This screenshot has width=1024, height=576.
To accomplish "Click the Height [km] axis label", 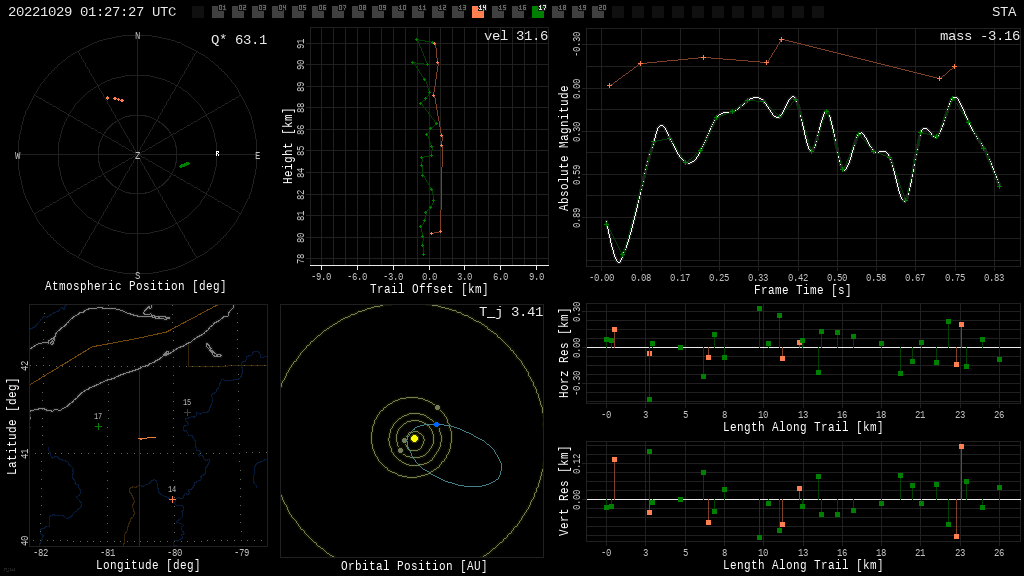I will pyautogui.click(x=288, y=146).
